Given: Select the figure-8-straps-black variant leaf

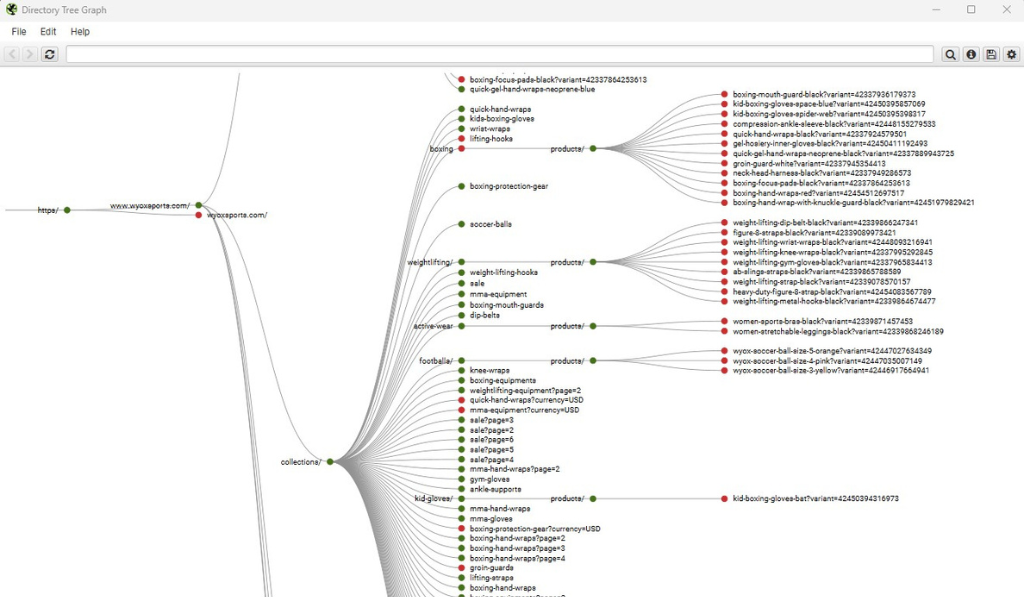Looking at the screenshot, I should tap(724, 233).
